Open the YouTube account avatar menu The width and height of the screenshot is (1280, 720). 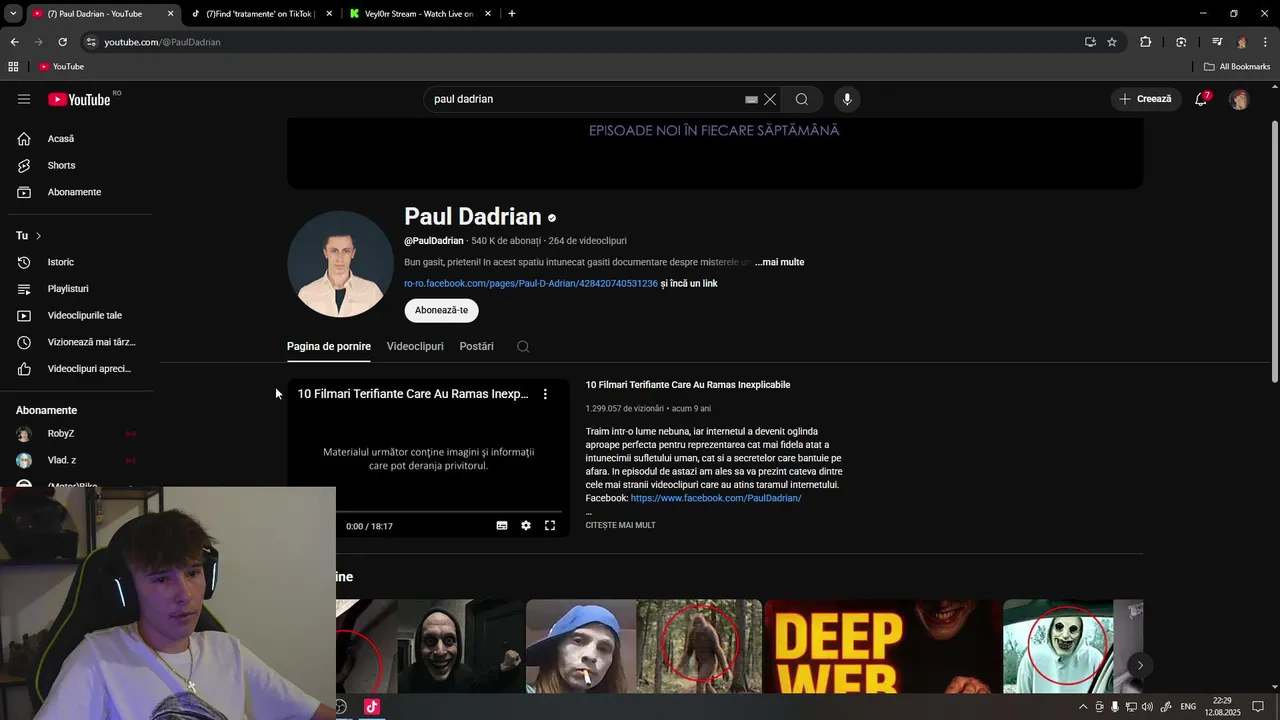(x=1239, y=99)
